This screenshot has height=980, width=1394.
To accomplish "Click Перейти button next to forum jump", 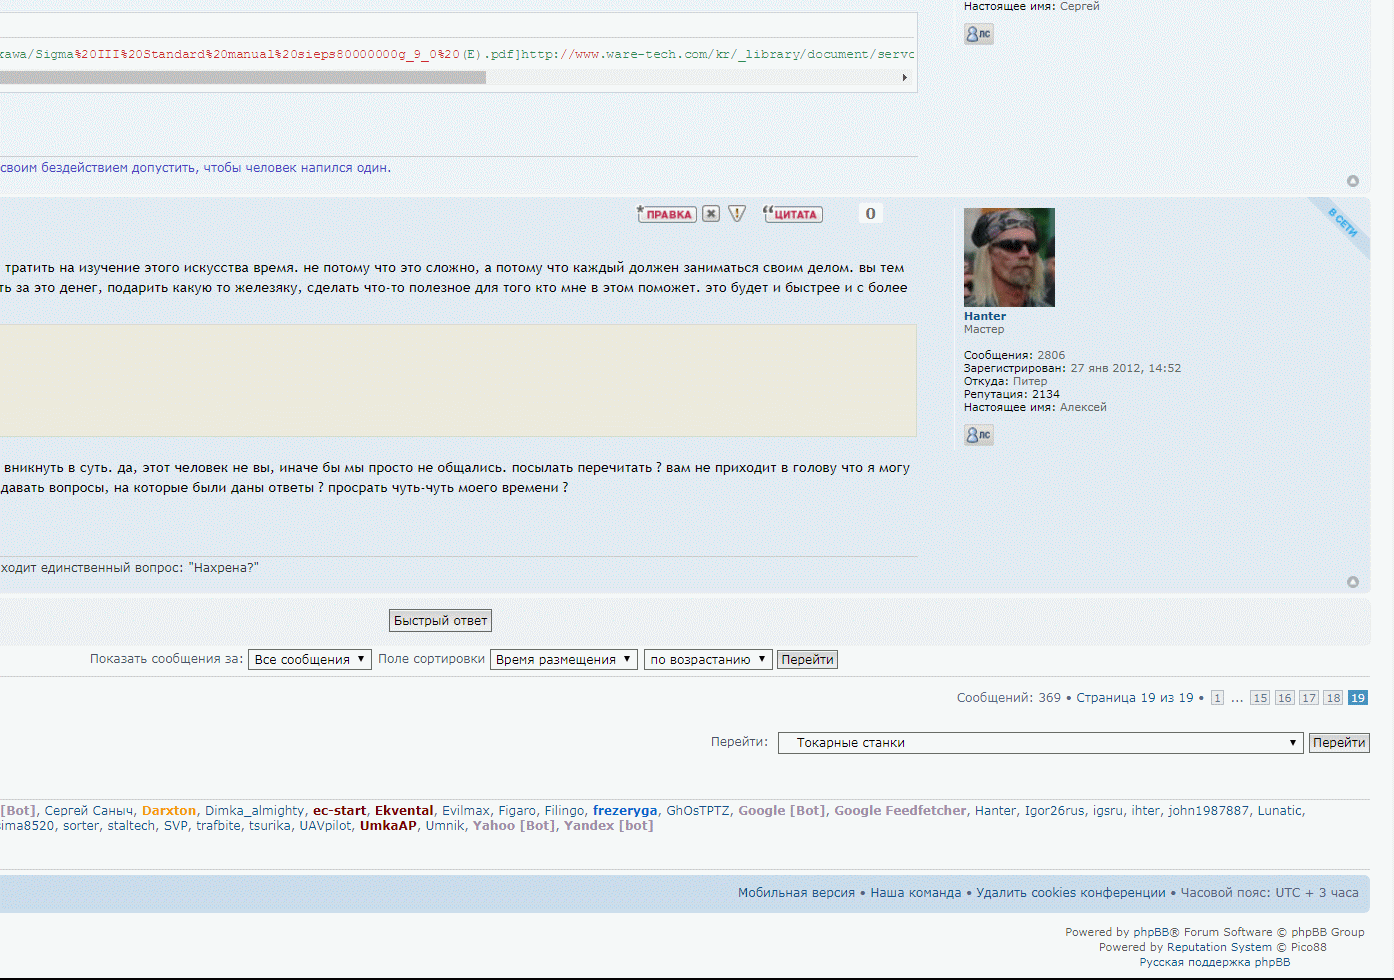I will [x=1339, y=743].
